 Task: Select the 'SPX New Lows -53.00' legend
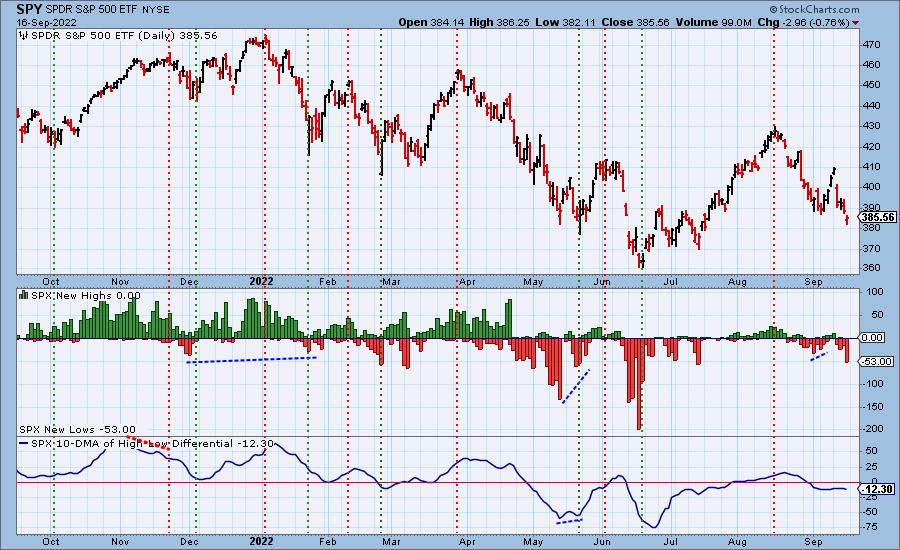[x=77, y=429]
